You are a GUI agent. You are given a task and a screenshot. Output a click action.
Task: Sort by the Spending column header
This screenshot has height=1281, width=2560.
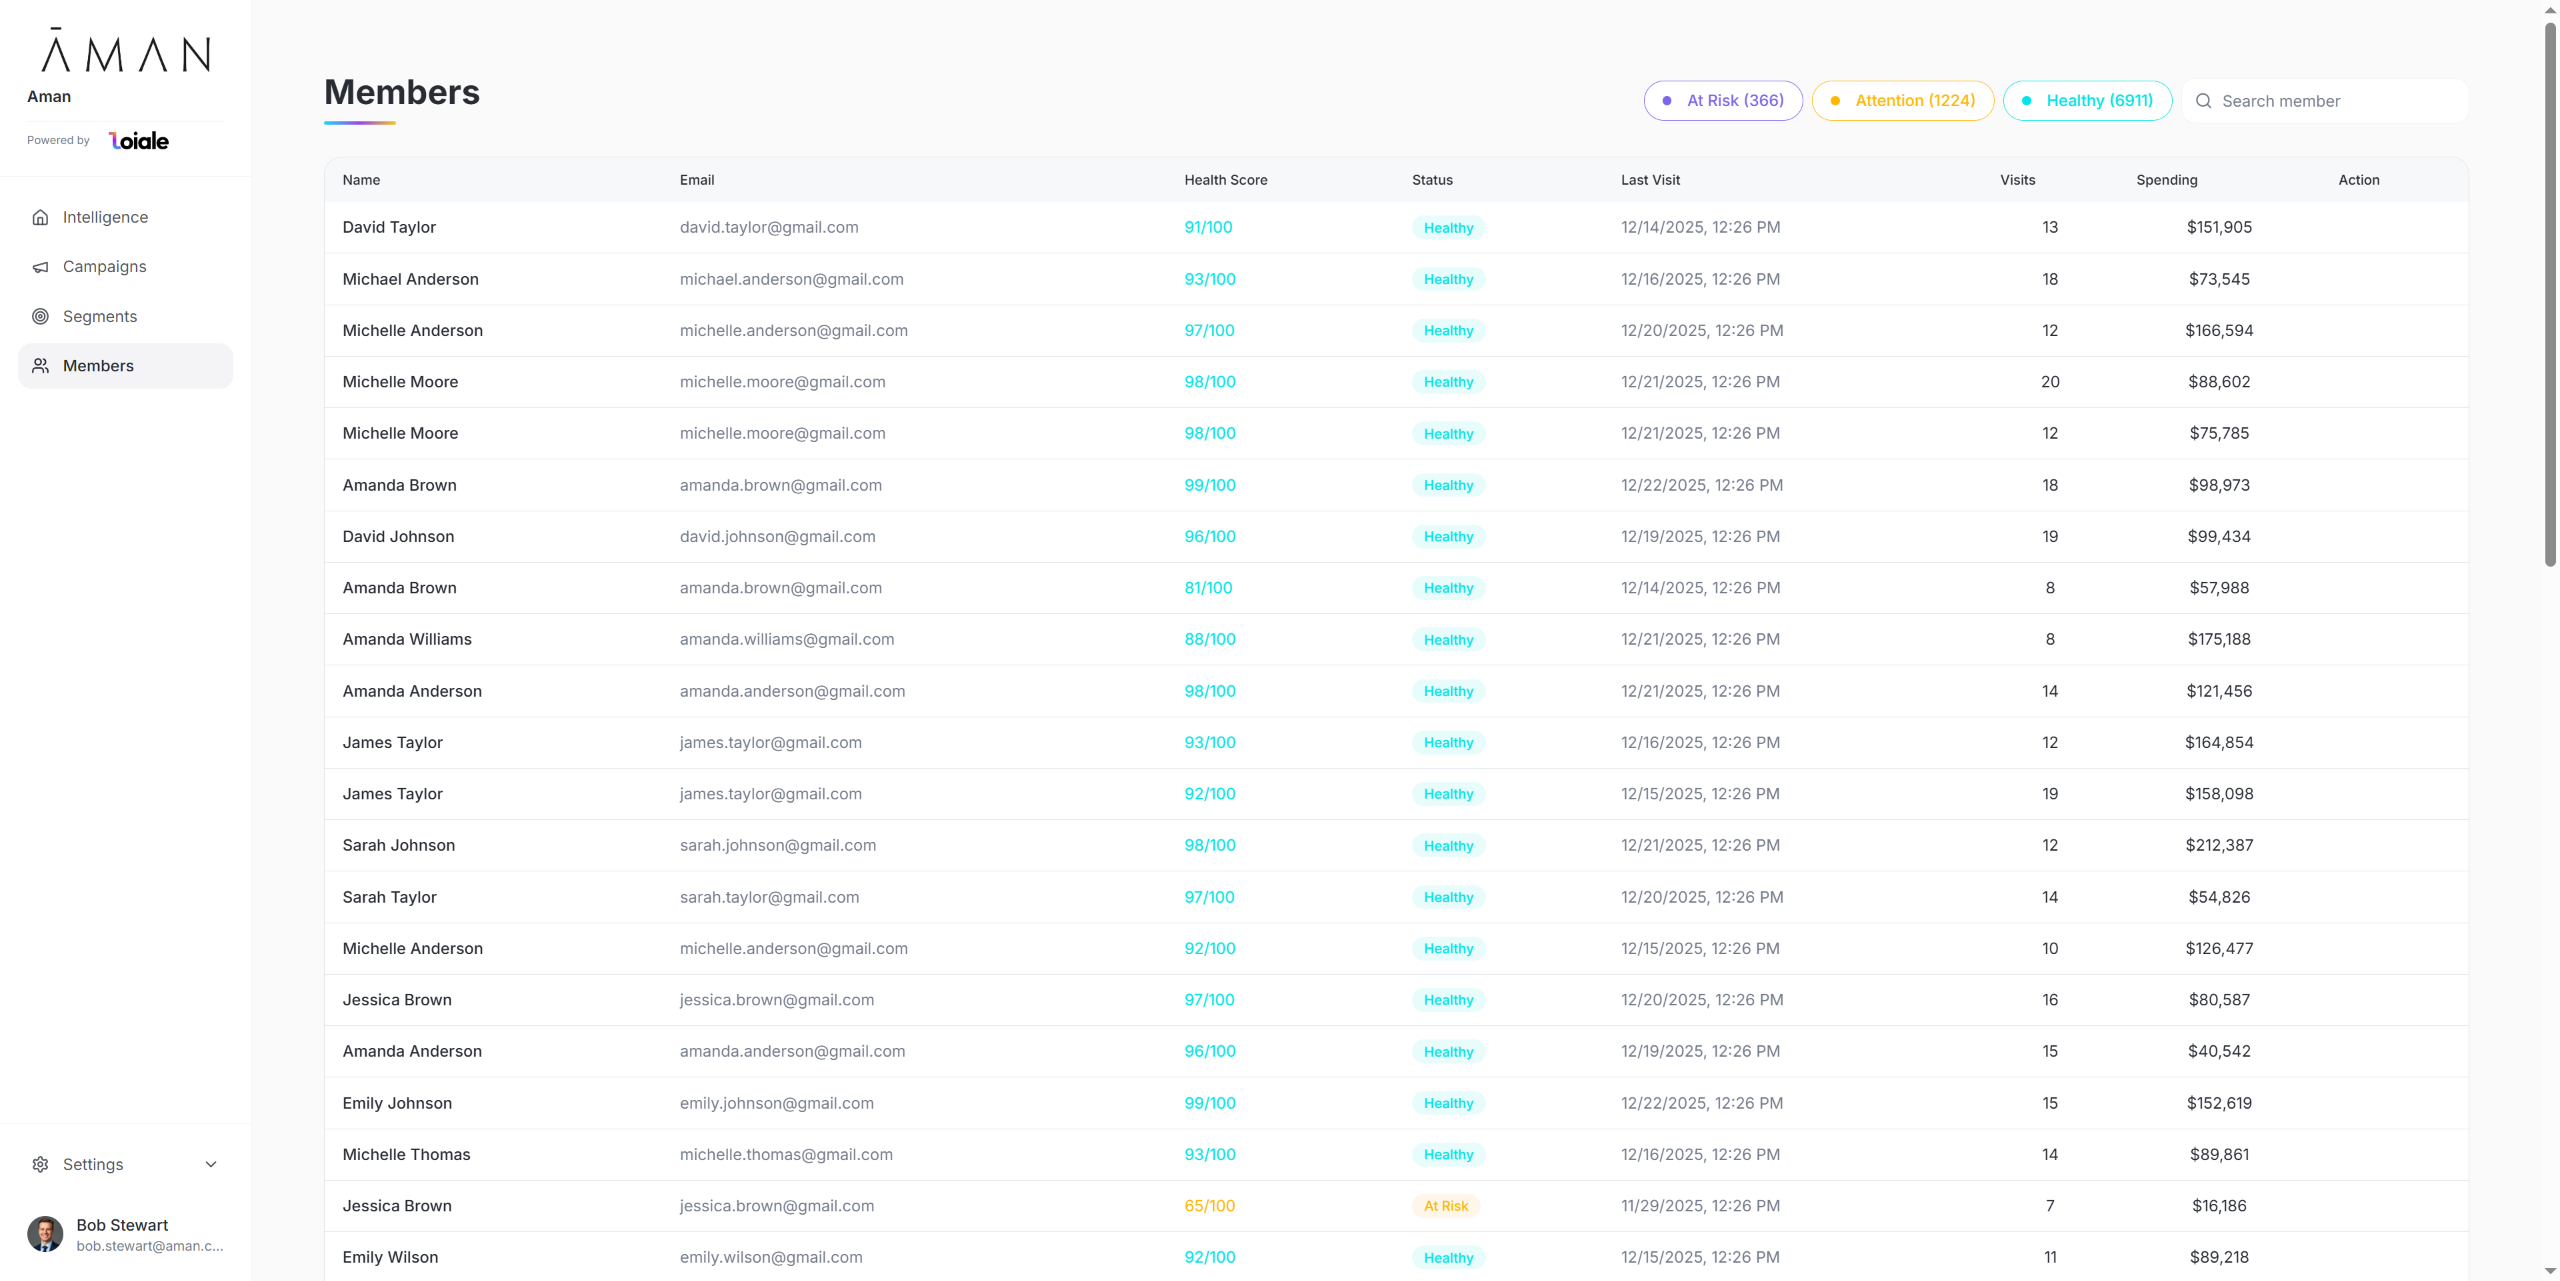point(2166,180)
